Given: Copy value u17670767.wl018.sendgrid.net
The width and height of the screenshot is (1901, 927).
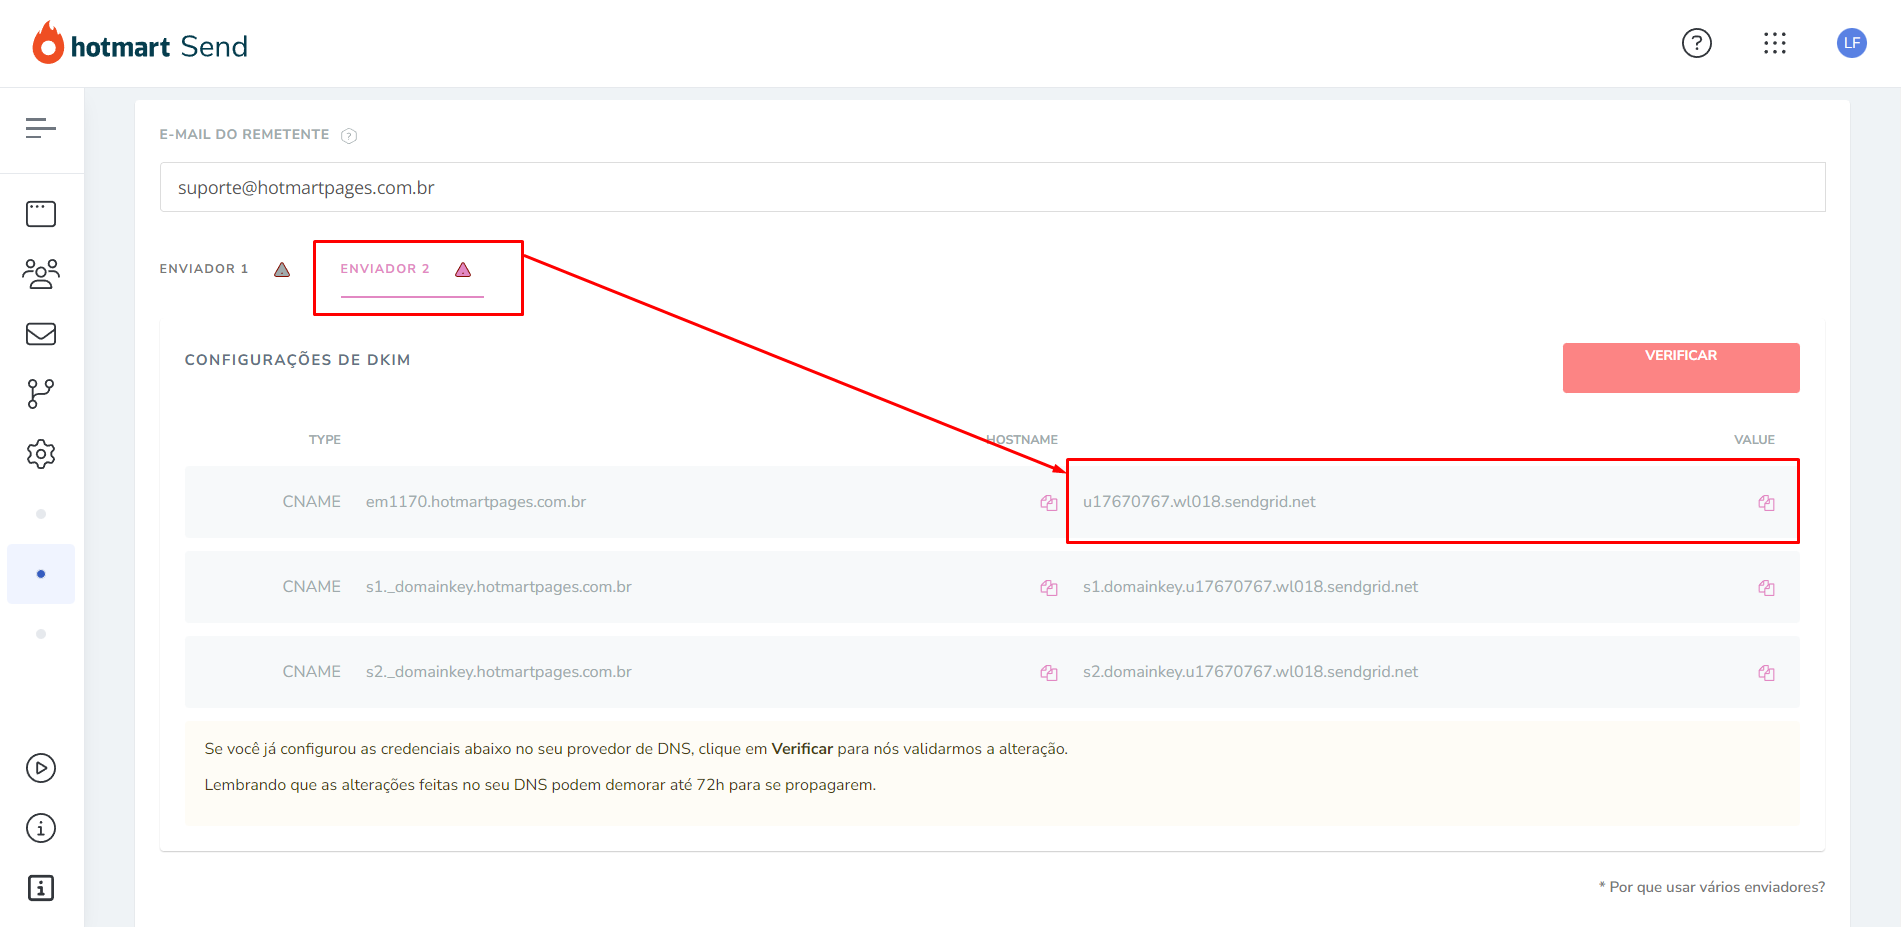Looking at the screenshot, I should pos(1767,503).
